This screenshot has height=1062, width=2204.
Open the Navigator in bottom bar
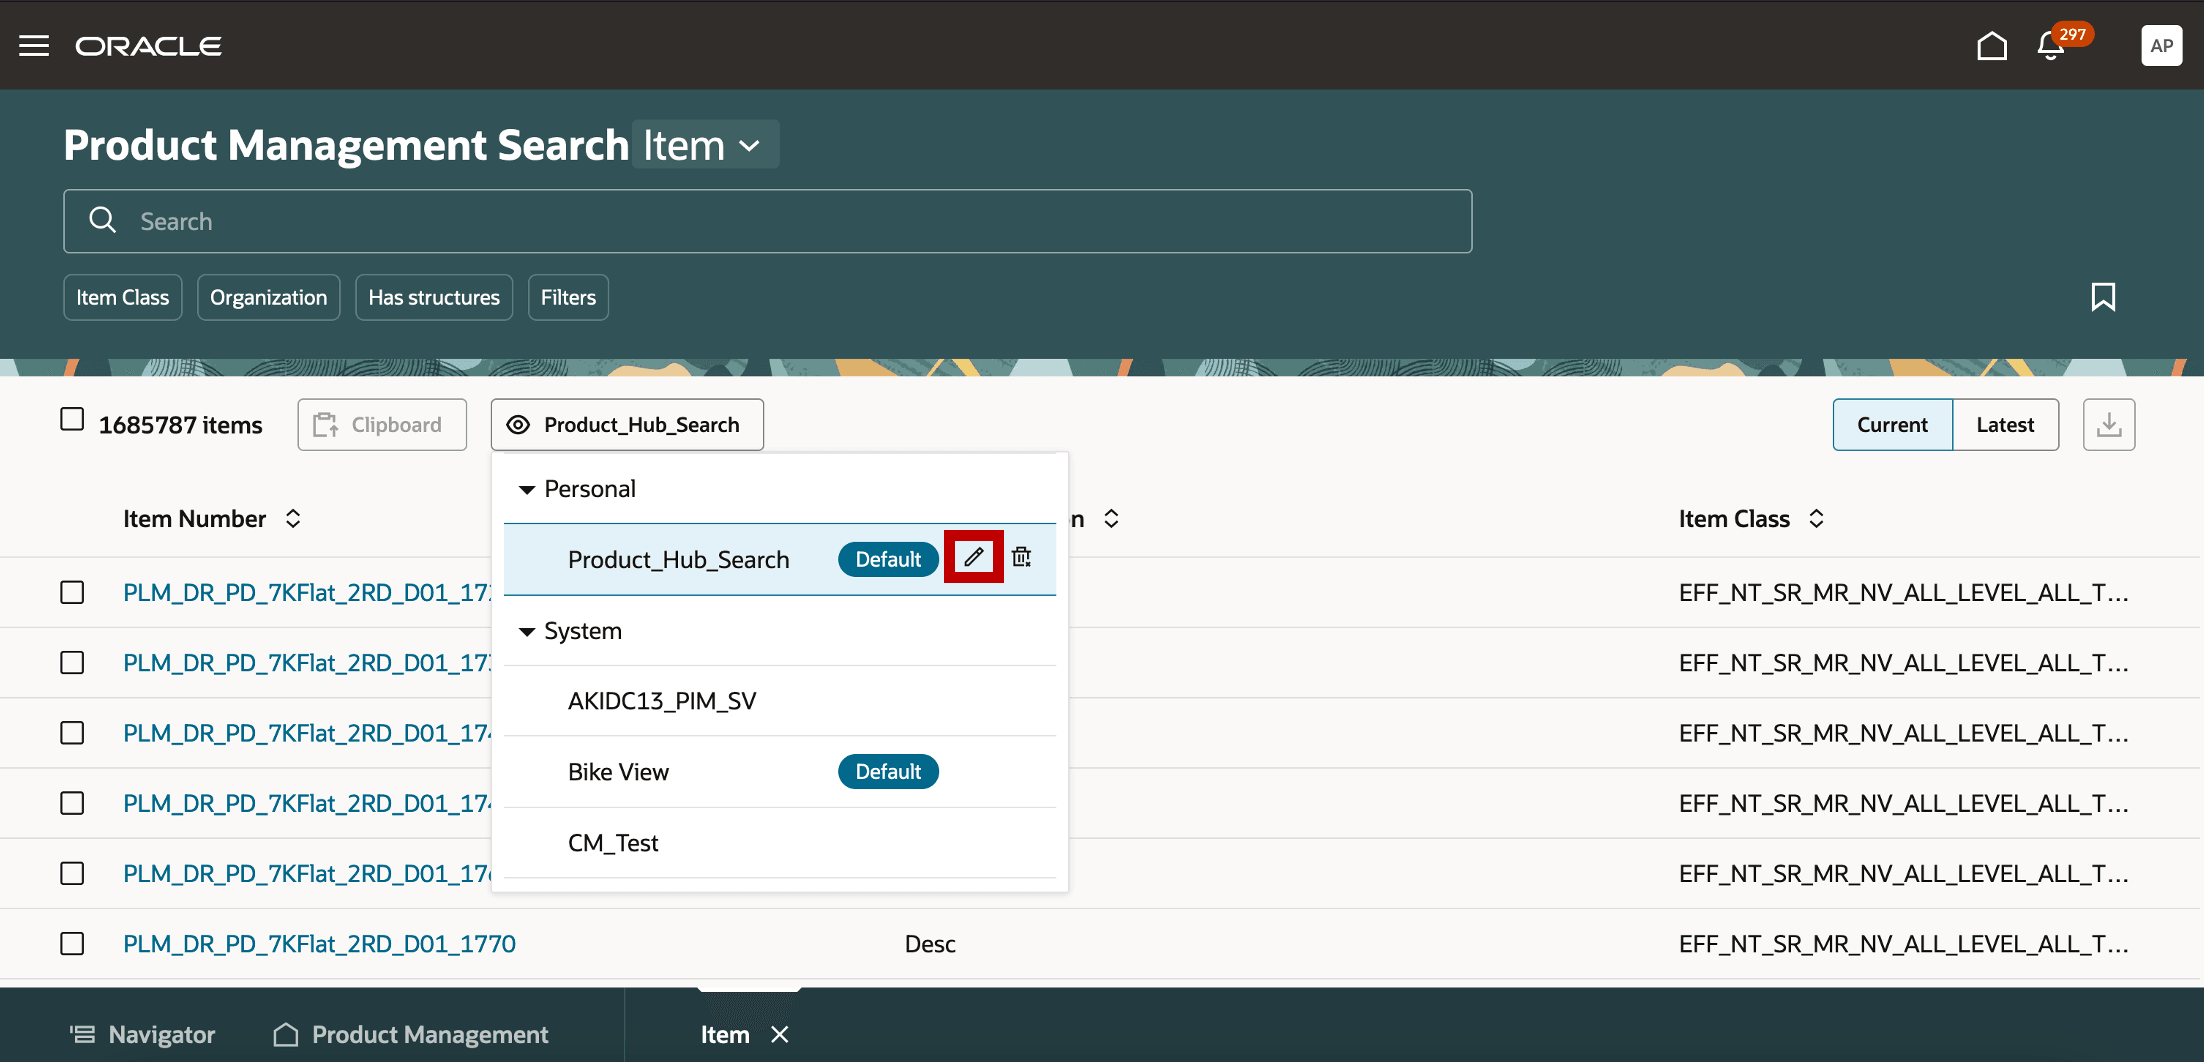[x=142, y=1034]
